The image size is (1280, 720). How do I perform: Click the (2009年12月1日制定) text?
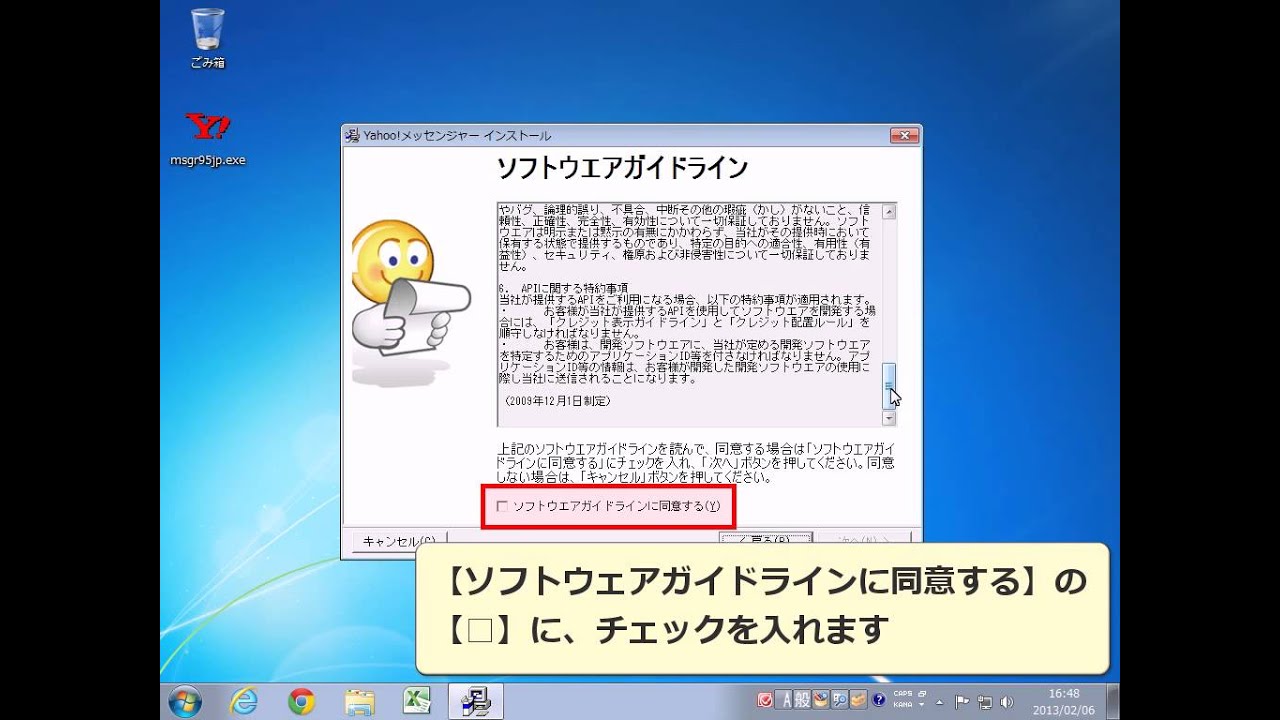(558, 401)
